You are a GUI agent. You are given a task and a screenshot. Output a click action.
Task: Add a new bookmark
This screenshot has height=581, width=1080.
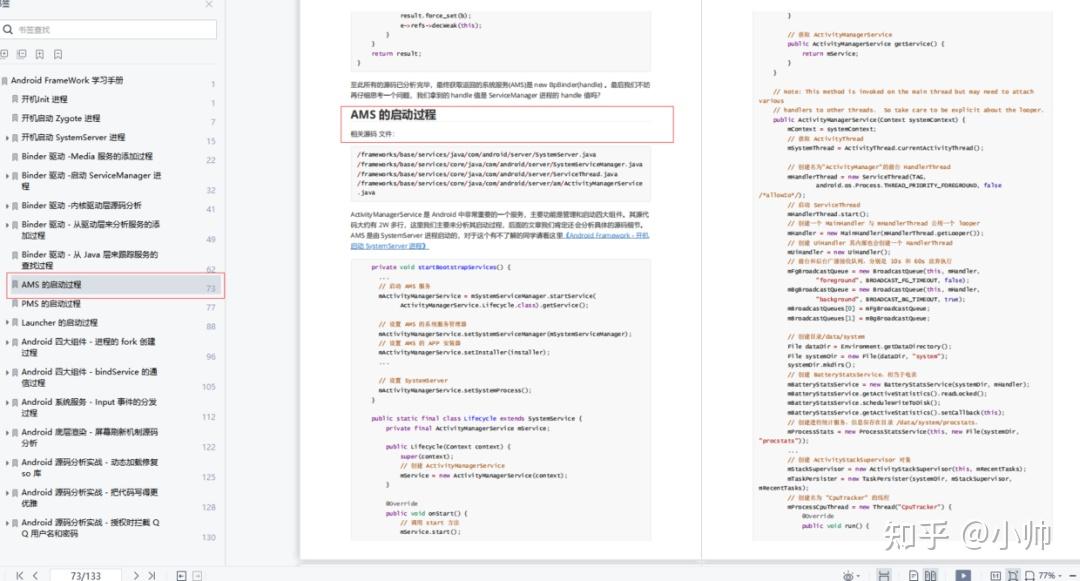click(40, 54)
